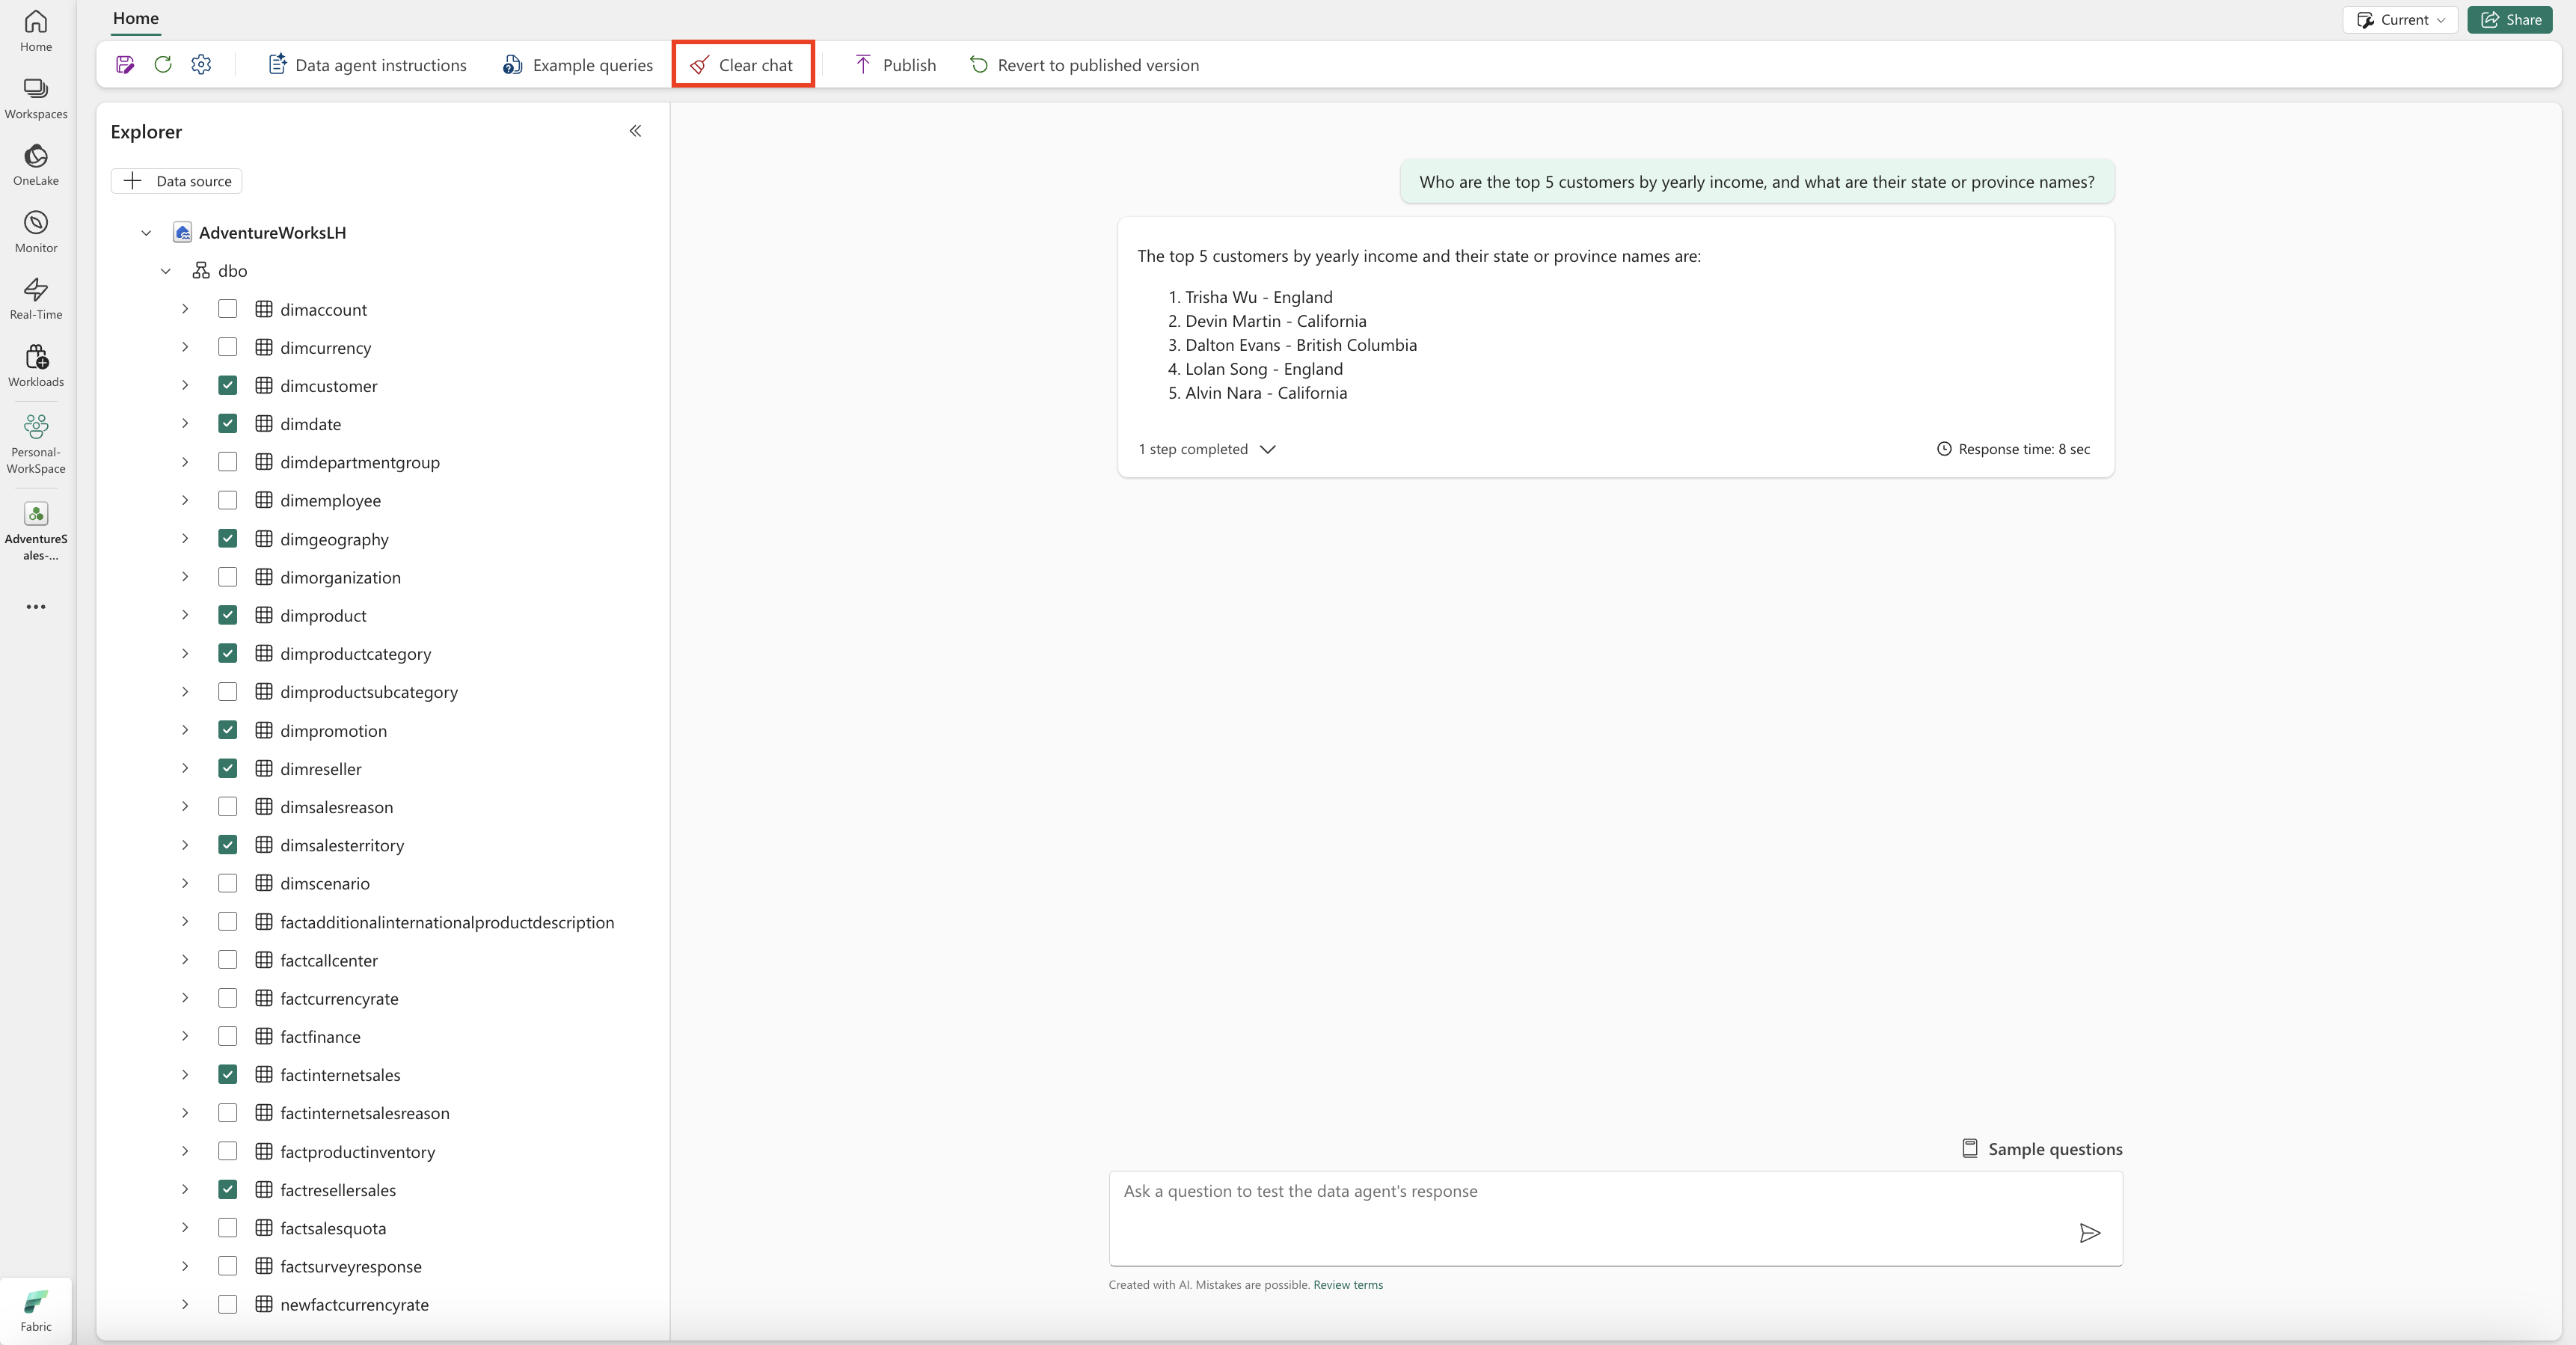Click the factfinance table icon
The width and height of the screenshot is (2576, 1345).
click(264, 1037)
